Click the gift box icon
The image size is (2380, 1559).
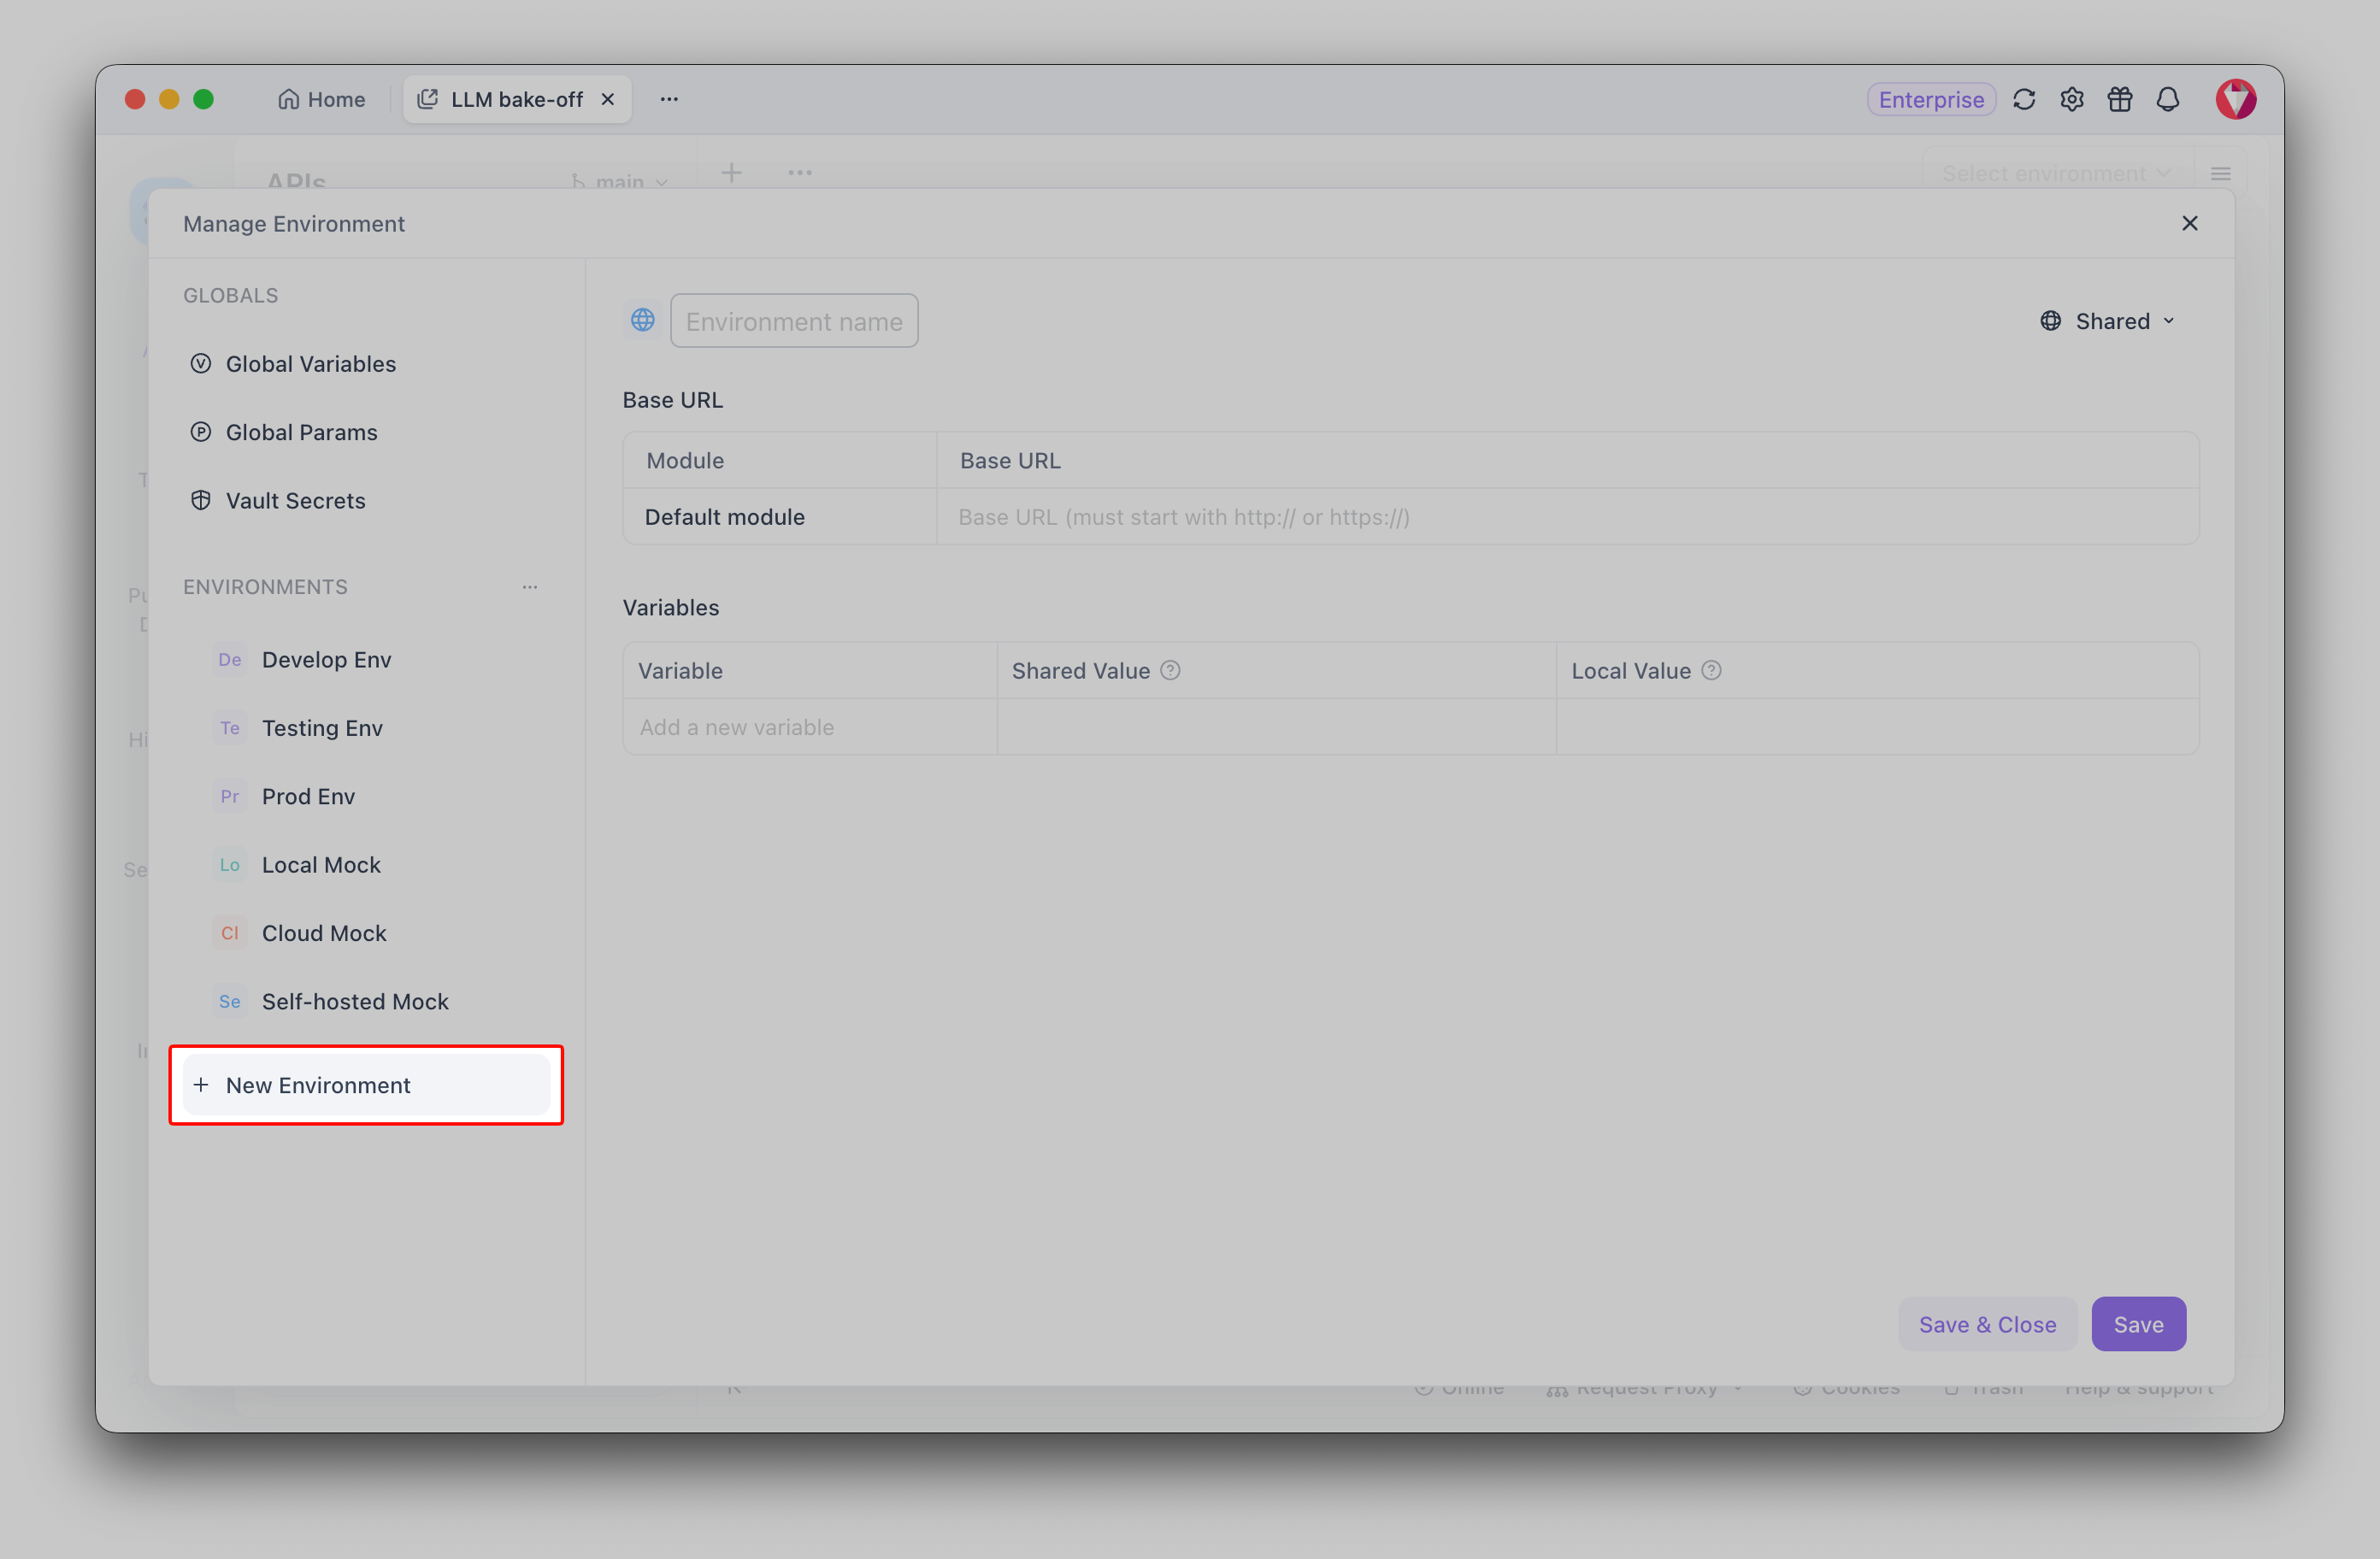pyautogui.click(x=2119, y=99)
